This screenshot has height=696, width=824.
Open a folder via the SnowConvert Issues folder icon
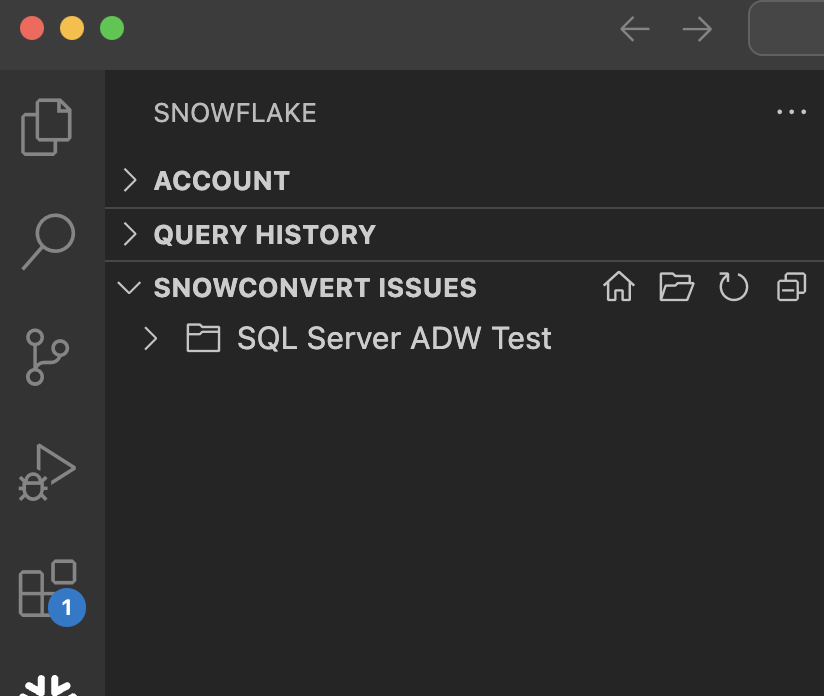(x=676, y=287)
